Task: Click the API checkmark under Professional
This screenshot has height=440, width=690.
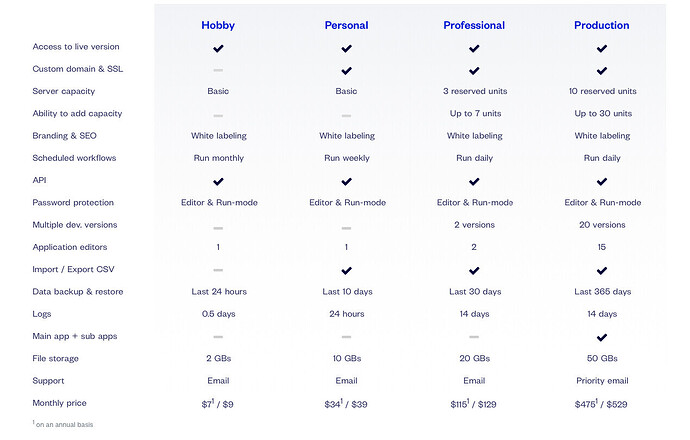Action: 474,182
